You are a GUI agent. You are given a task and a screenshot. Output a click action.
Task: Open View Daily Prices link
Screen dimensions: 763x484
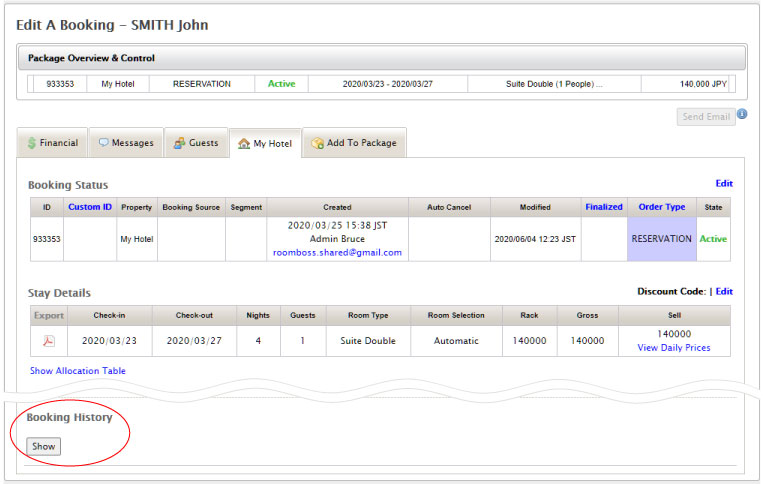pyautogui.click(x=673, y=348)
